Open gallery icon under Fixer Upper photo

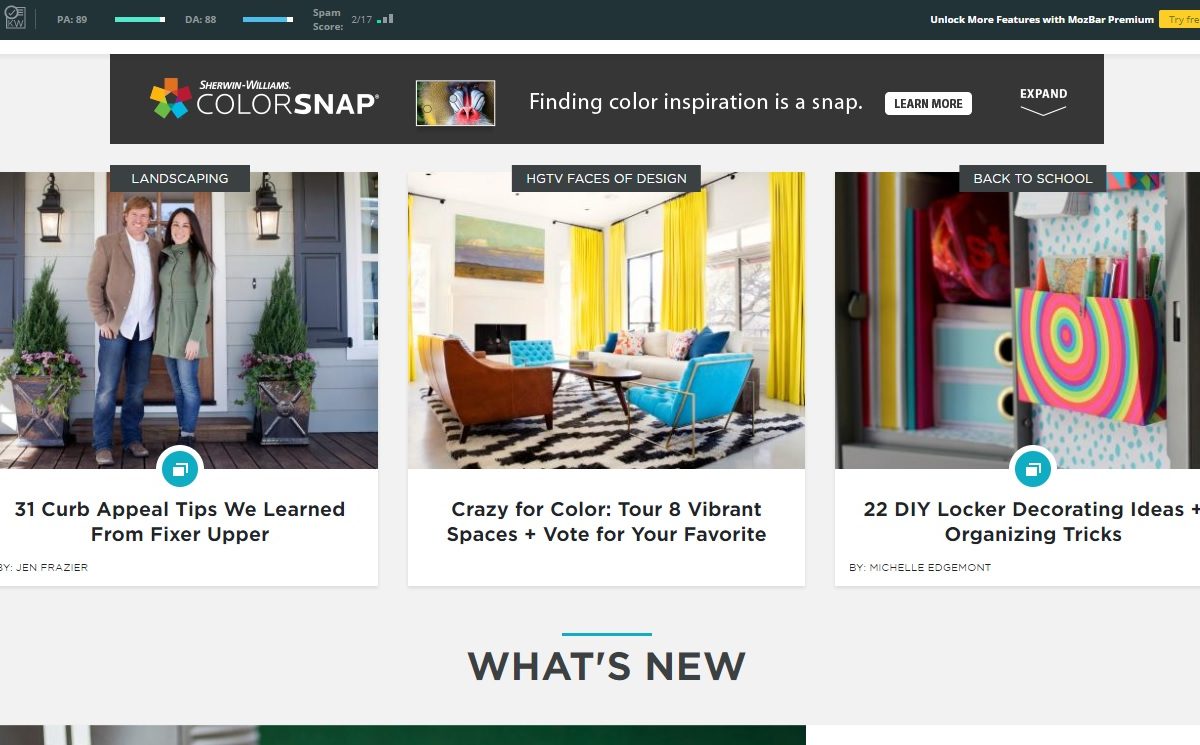[x=180, y=468]
